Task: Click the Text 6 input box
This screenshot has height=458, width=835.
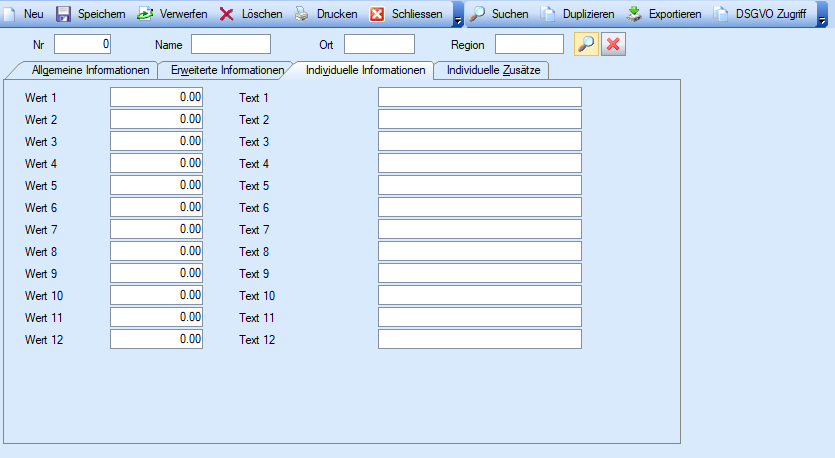Action: tap(480, 207)
